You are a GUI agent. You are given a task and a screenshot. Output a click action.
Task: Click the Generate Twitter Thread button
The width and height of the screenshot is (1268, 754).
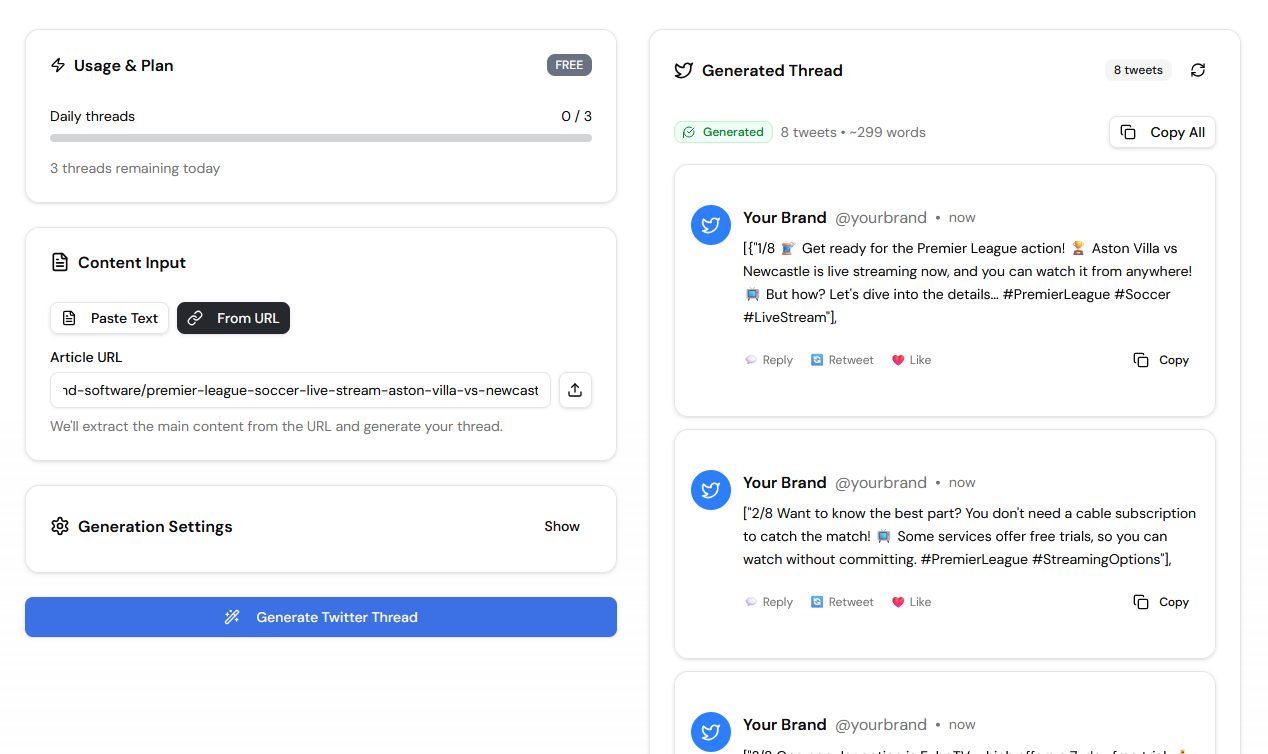(x=321, y=617)
